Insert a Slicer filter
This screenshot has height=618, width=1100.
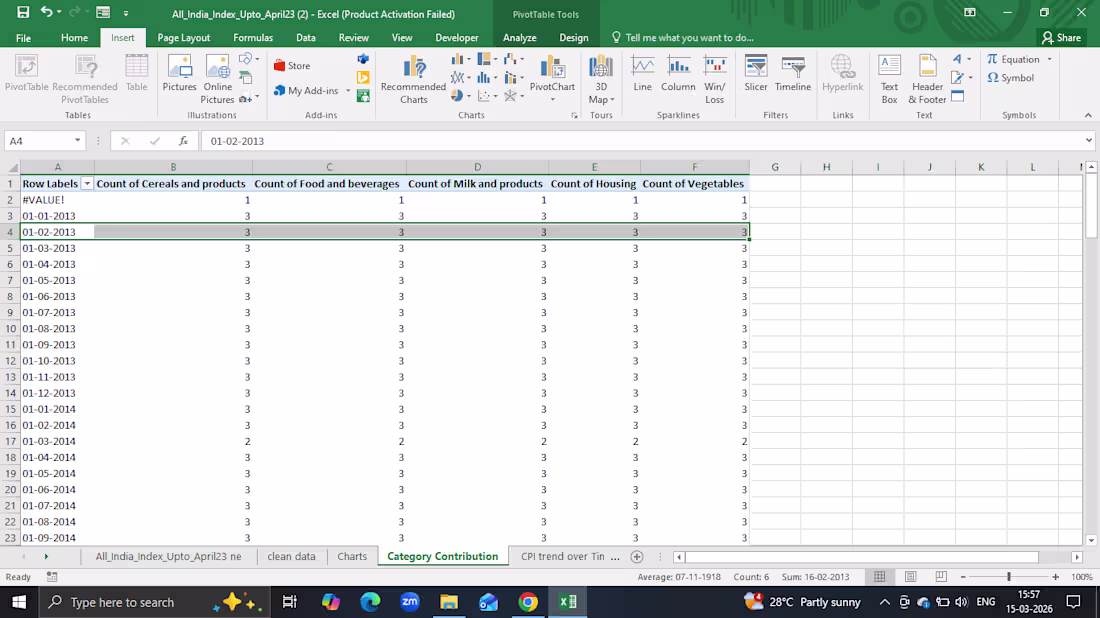(x=756, y=74)
